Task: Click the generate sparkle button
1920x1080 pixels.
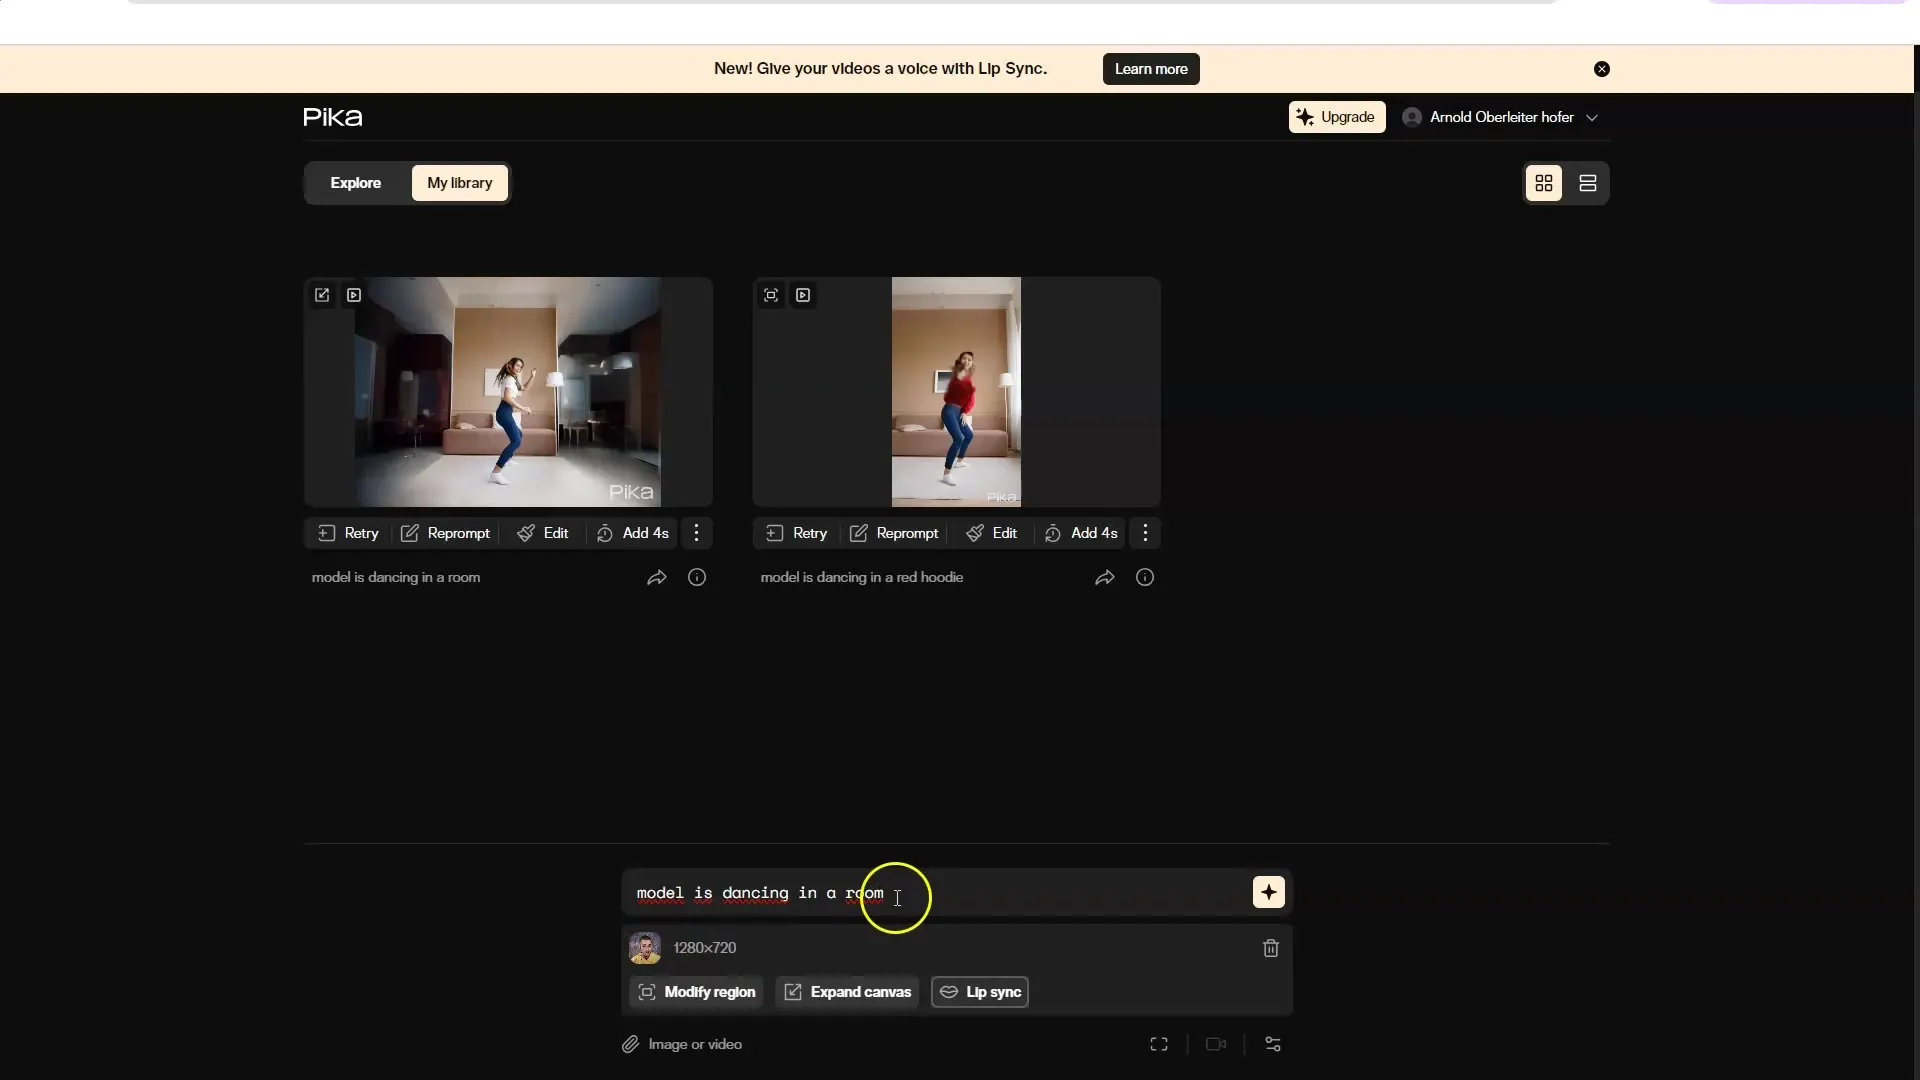Action: (1269, 892)
